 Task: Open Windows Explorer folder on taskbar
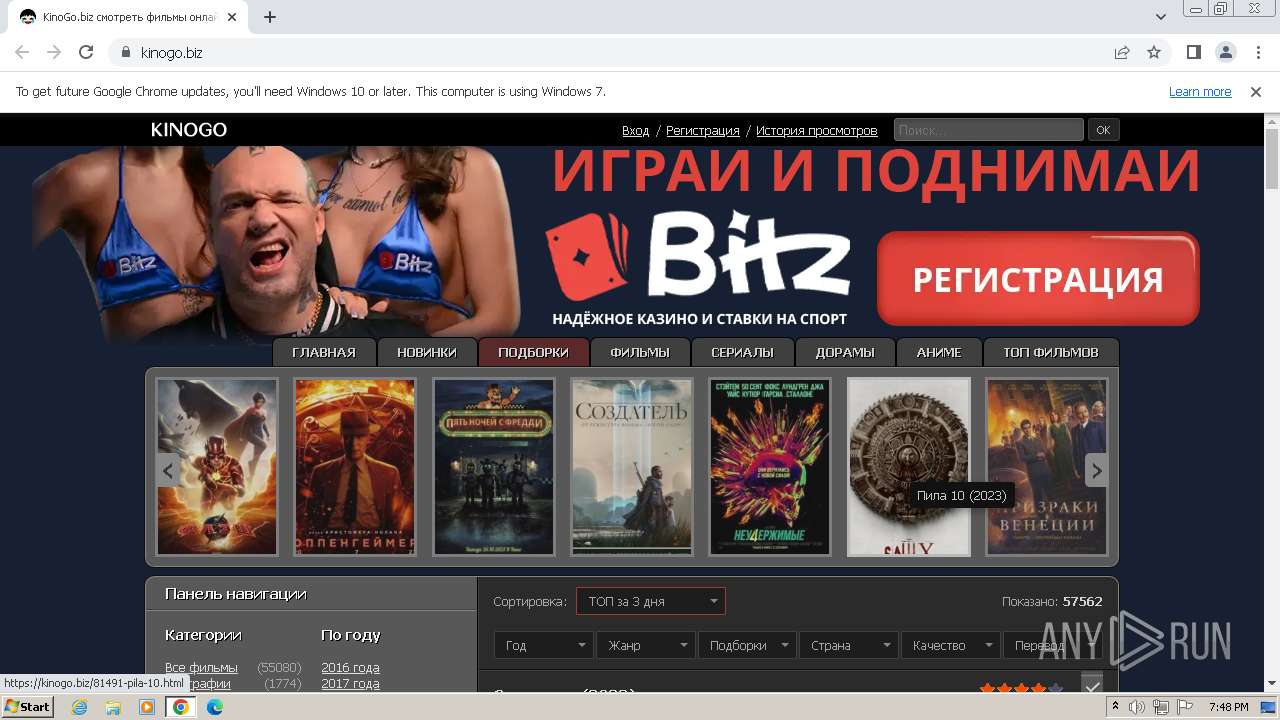[x=113, y=707]
